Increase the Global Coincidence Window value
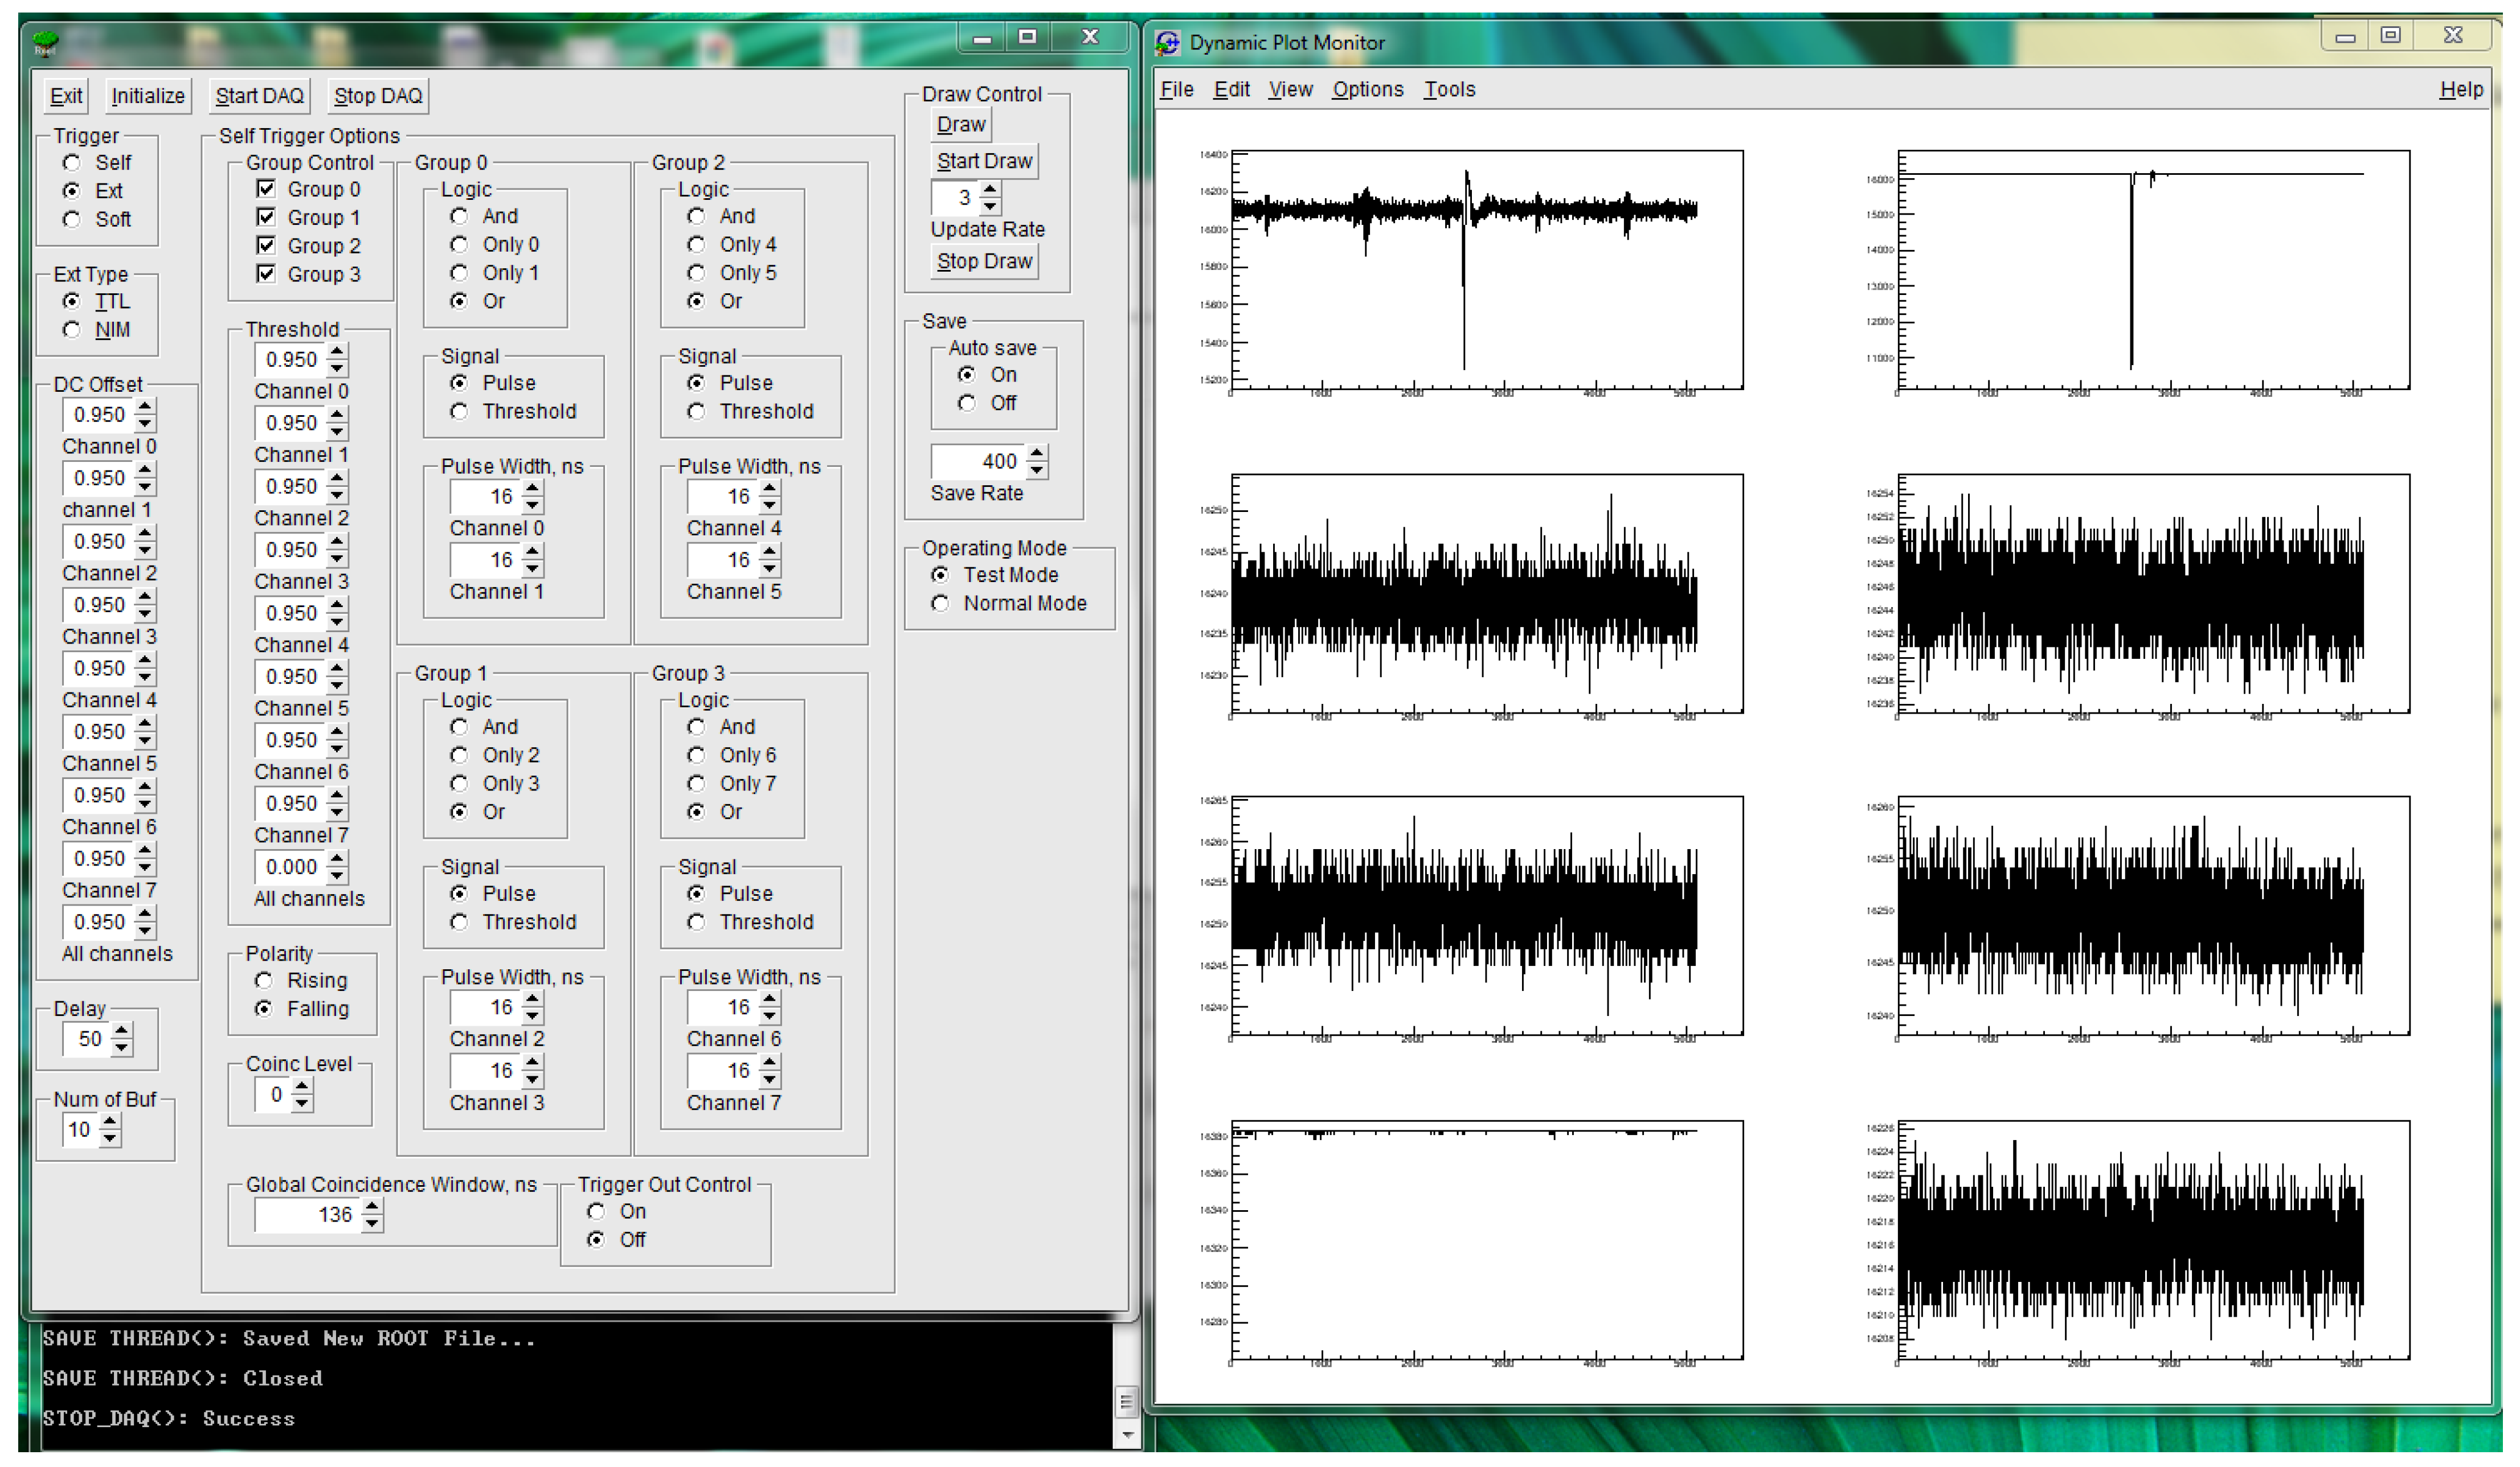This screenshot has height=1467, width=2520. pos(372,1207)
